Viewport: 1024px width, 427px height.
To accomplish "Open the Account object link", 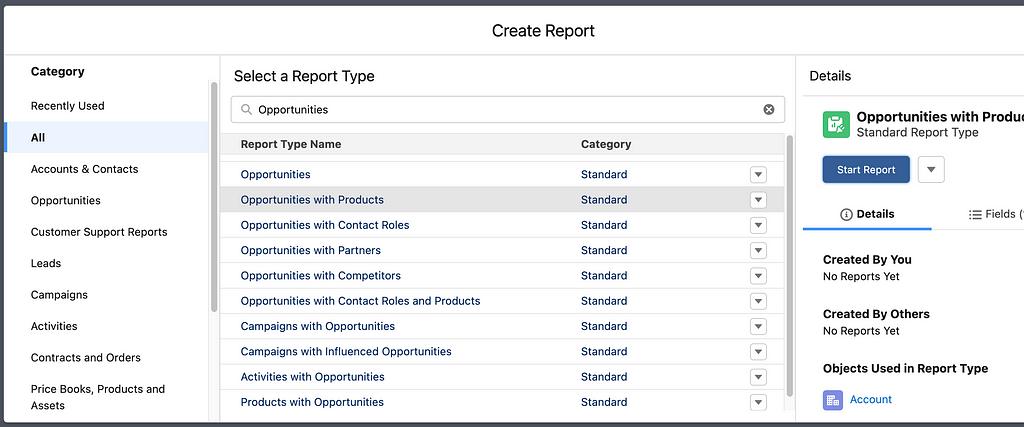I will tap(870, 400).
